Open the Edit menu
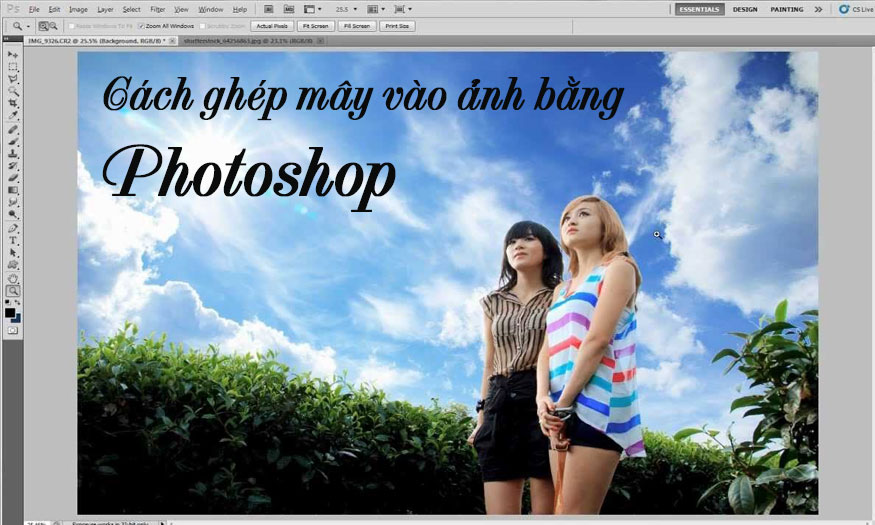The height and width of the screenshot is (525, 875). [x=54, y=9]
